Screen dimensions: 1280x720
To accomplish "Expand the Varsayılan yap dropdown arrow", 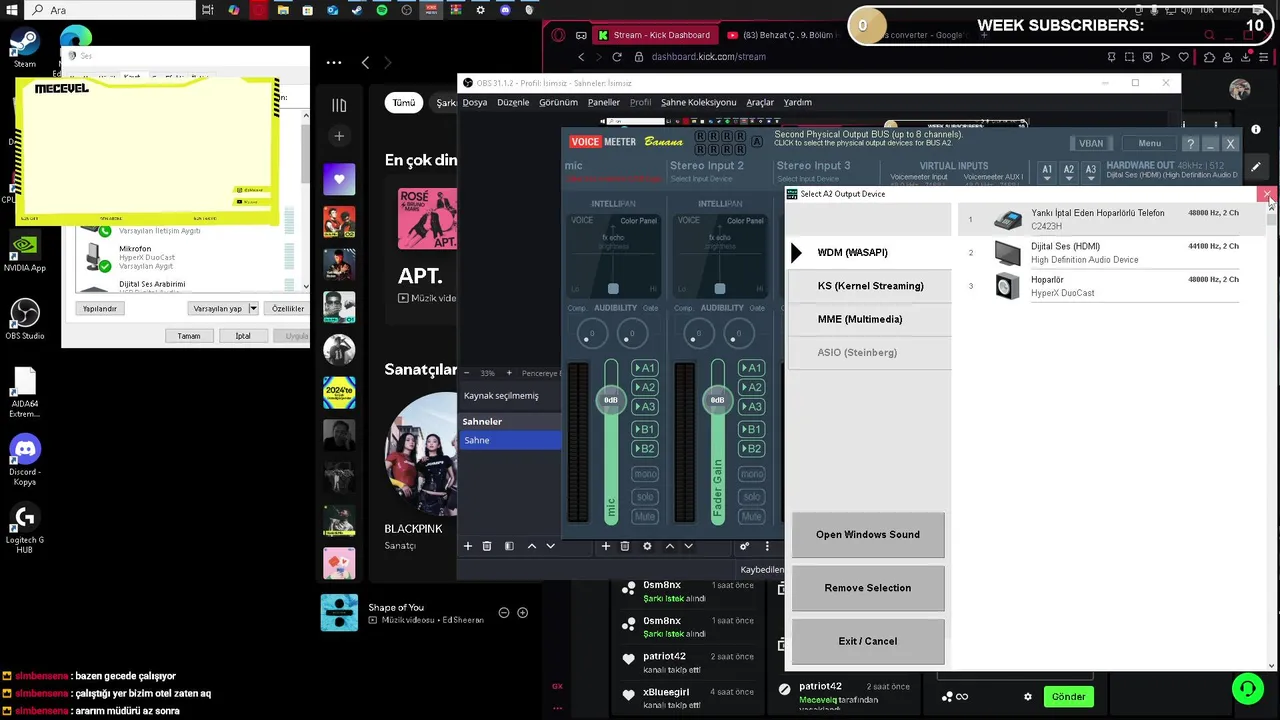I will click(253, 309).
